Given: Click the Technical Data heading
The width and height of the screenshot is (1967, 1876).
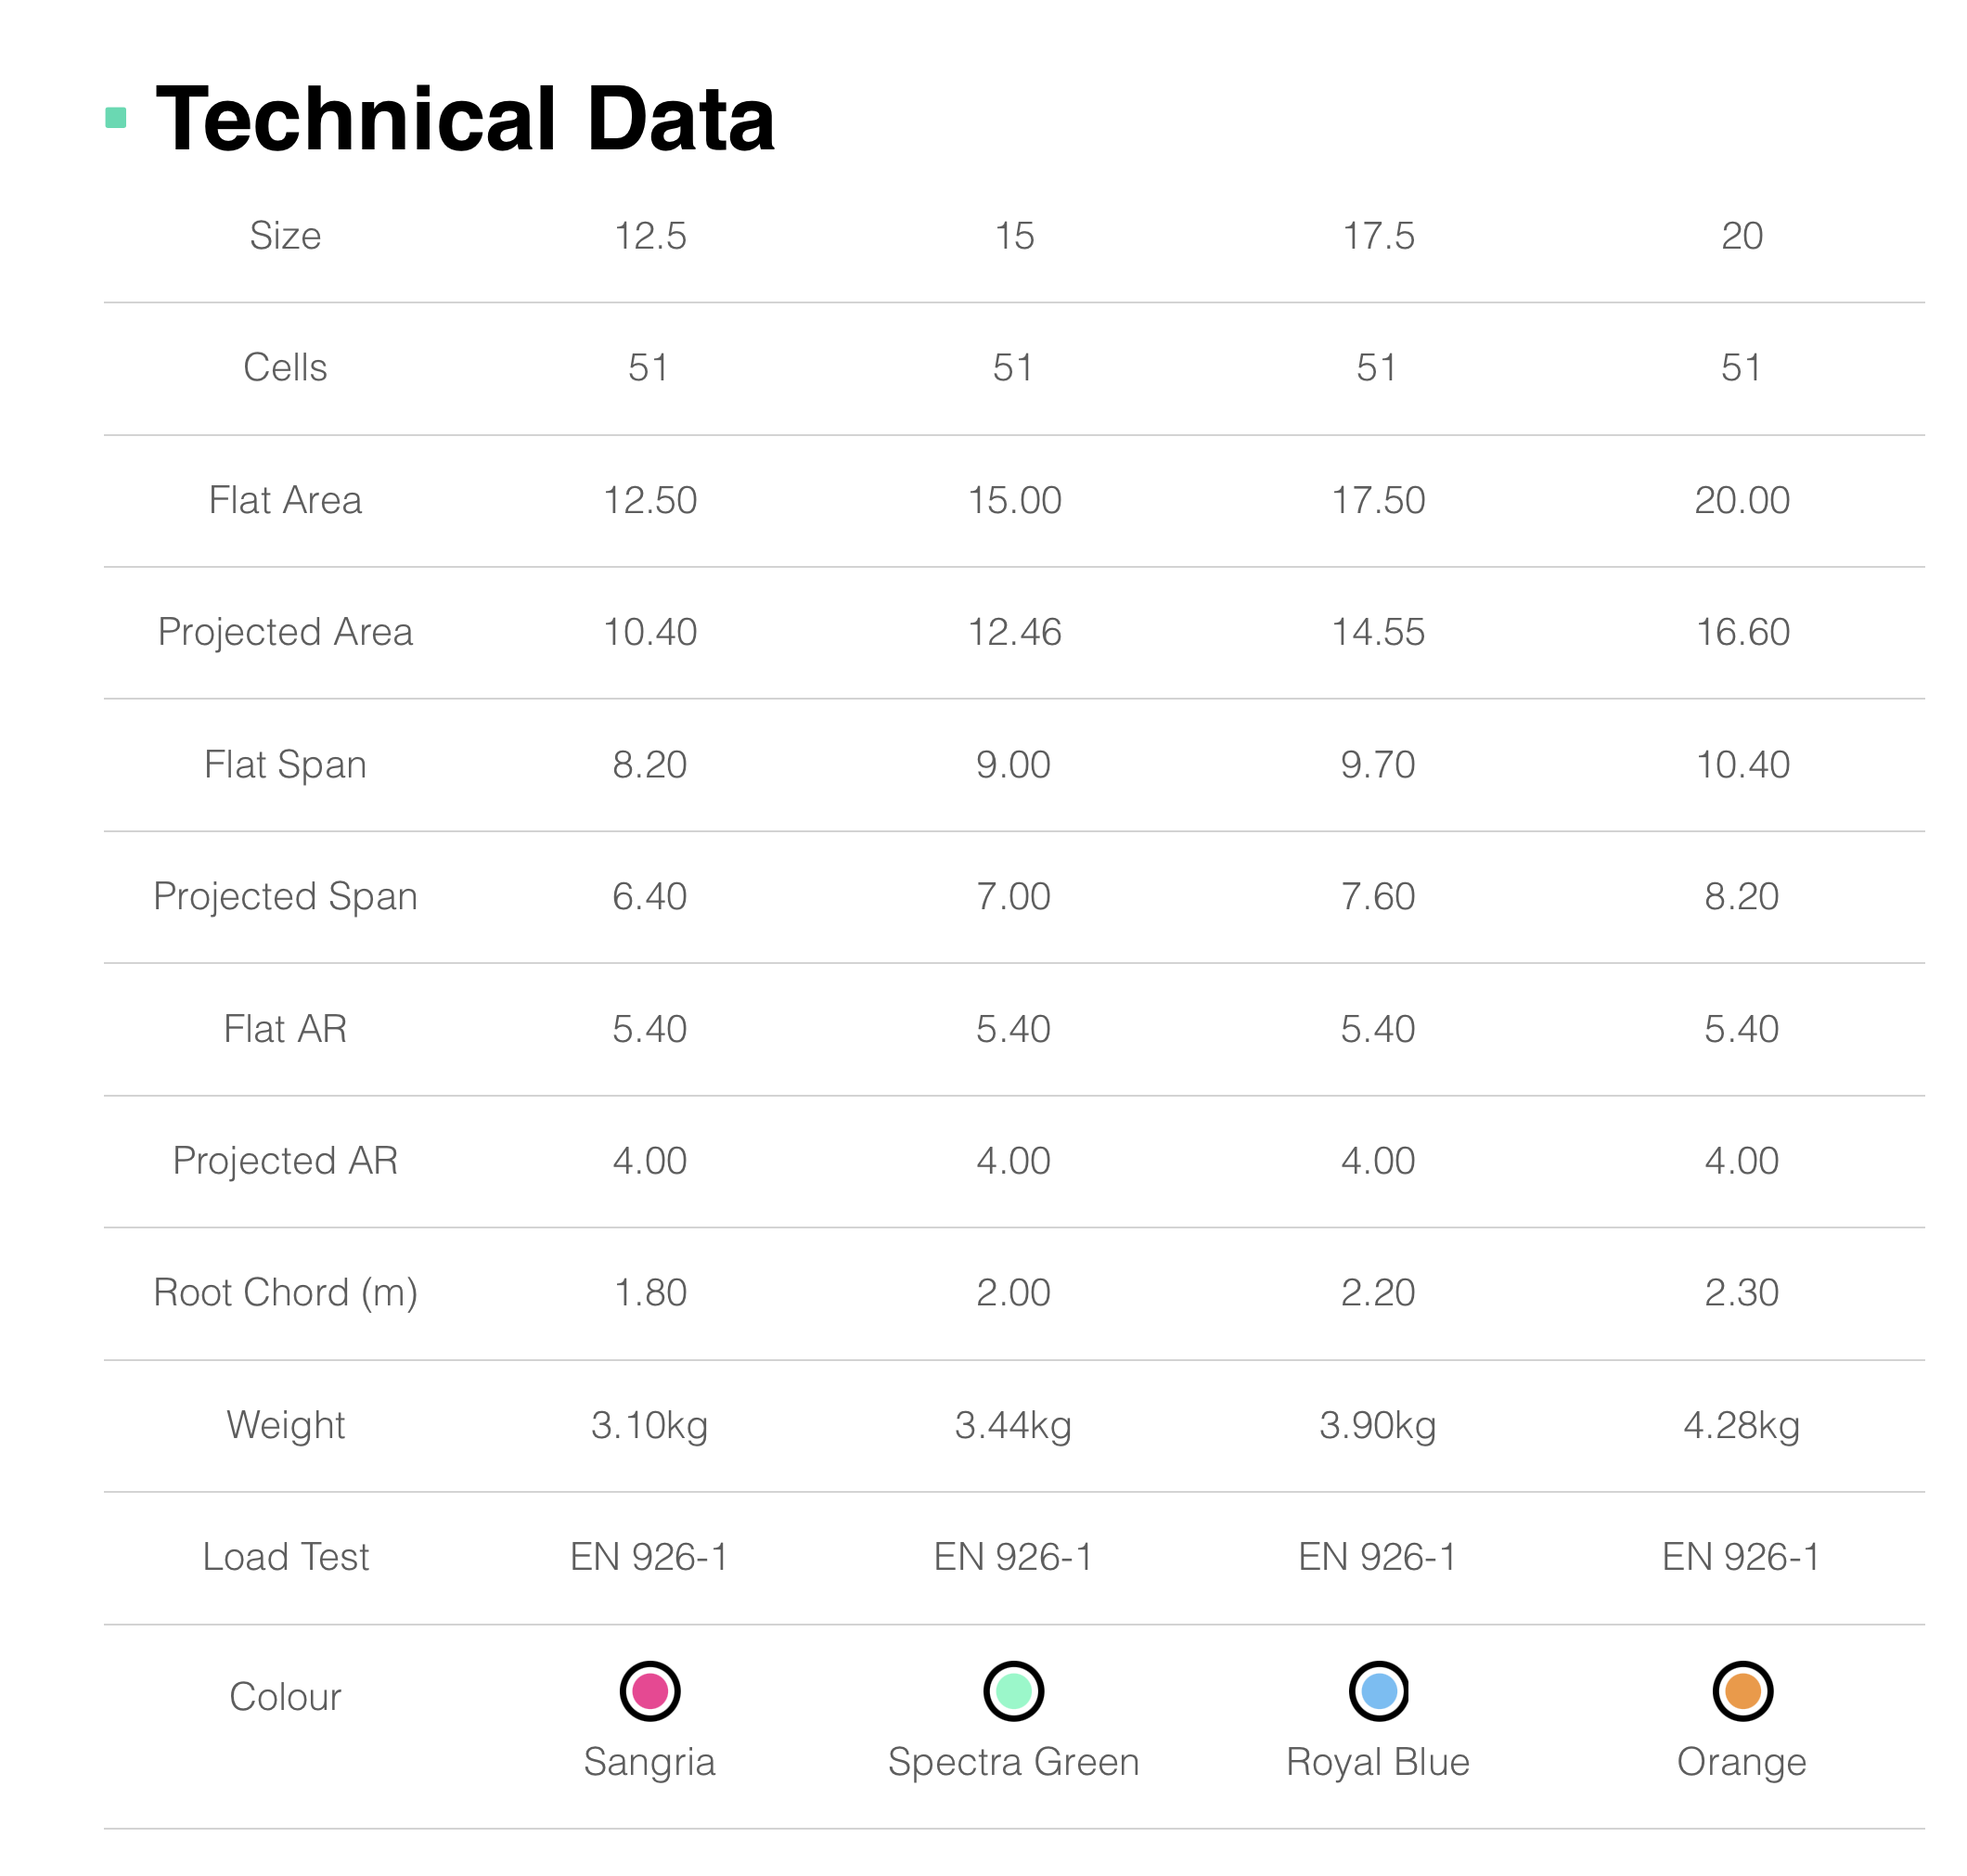Looking at the screenshot, I should click(x=465, y=119).
